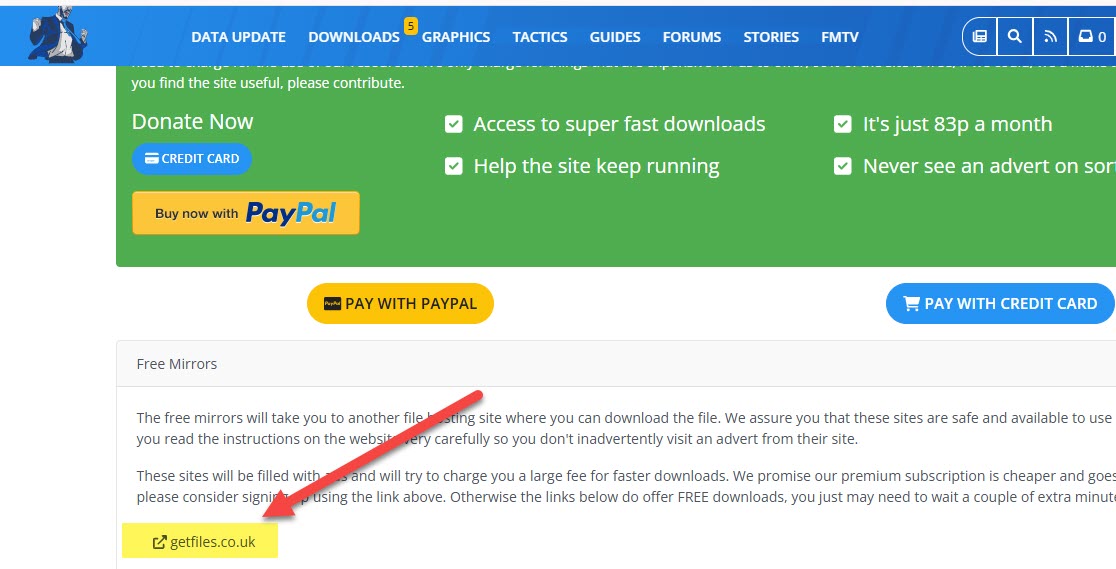Open the RSS feed icon
1116x569 pixels.
coord(1050,37)
